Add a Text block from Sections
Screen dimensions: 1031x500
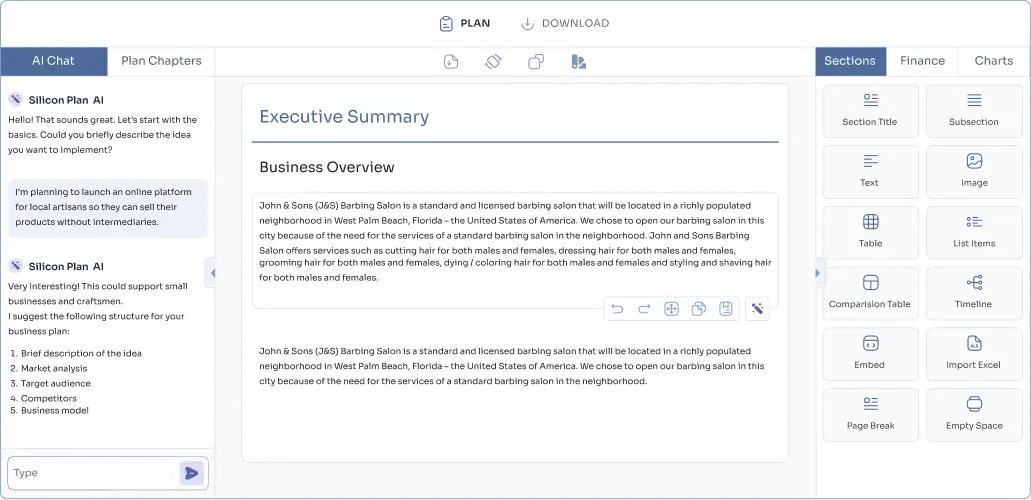[x=871, y=172]
